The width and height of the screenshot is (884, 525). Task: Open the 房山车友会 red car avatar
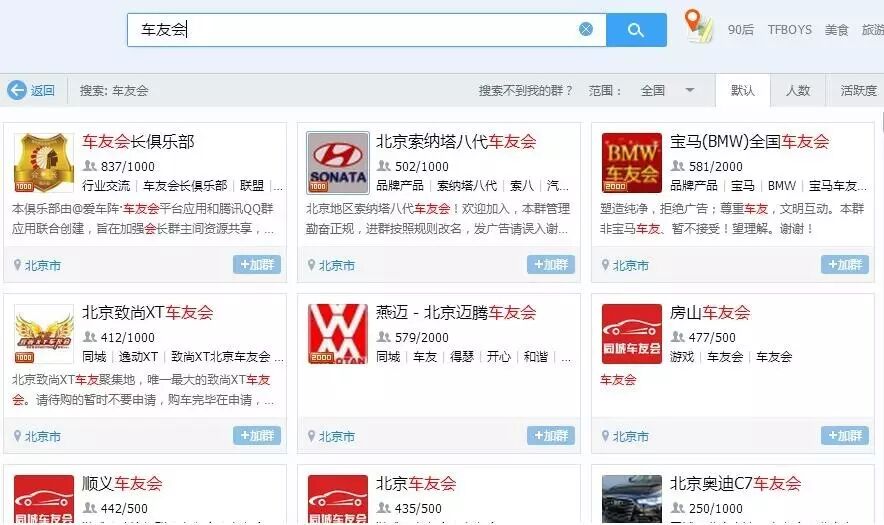click(x=631, y=334)
